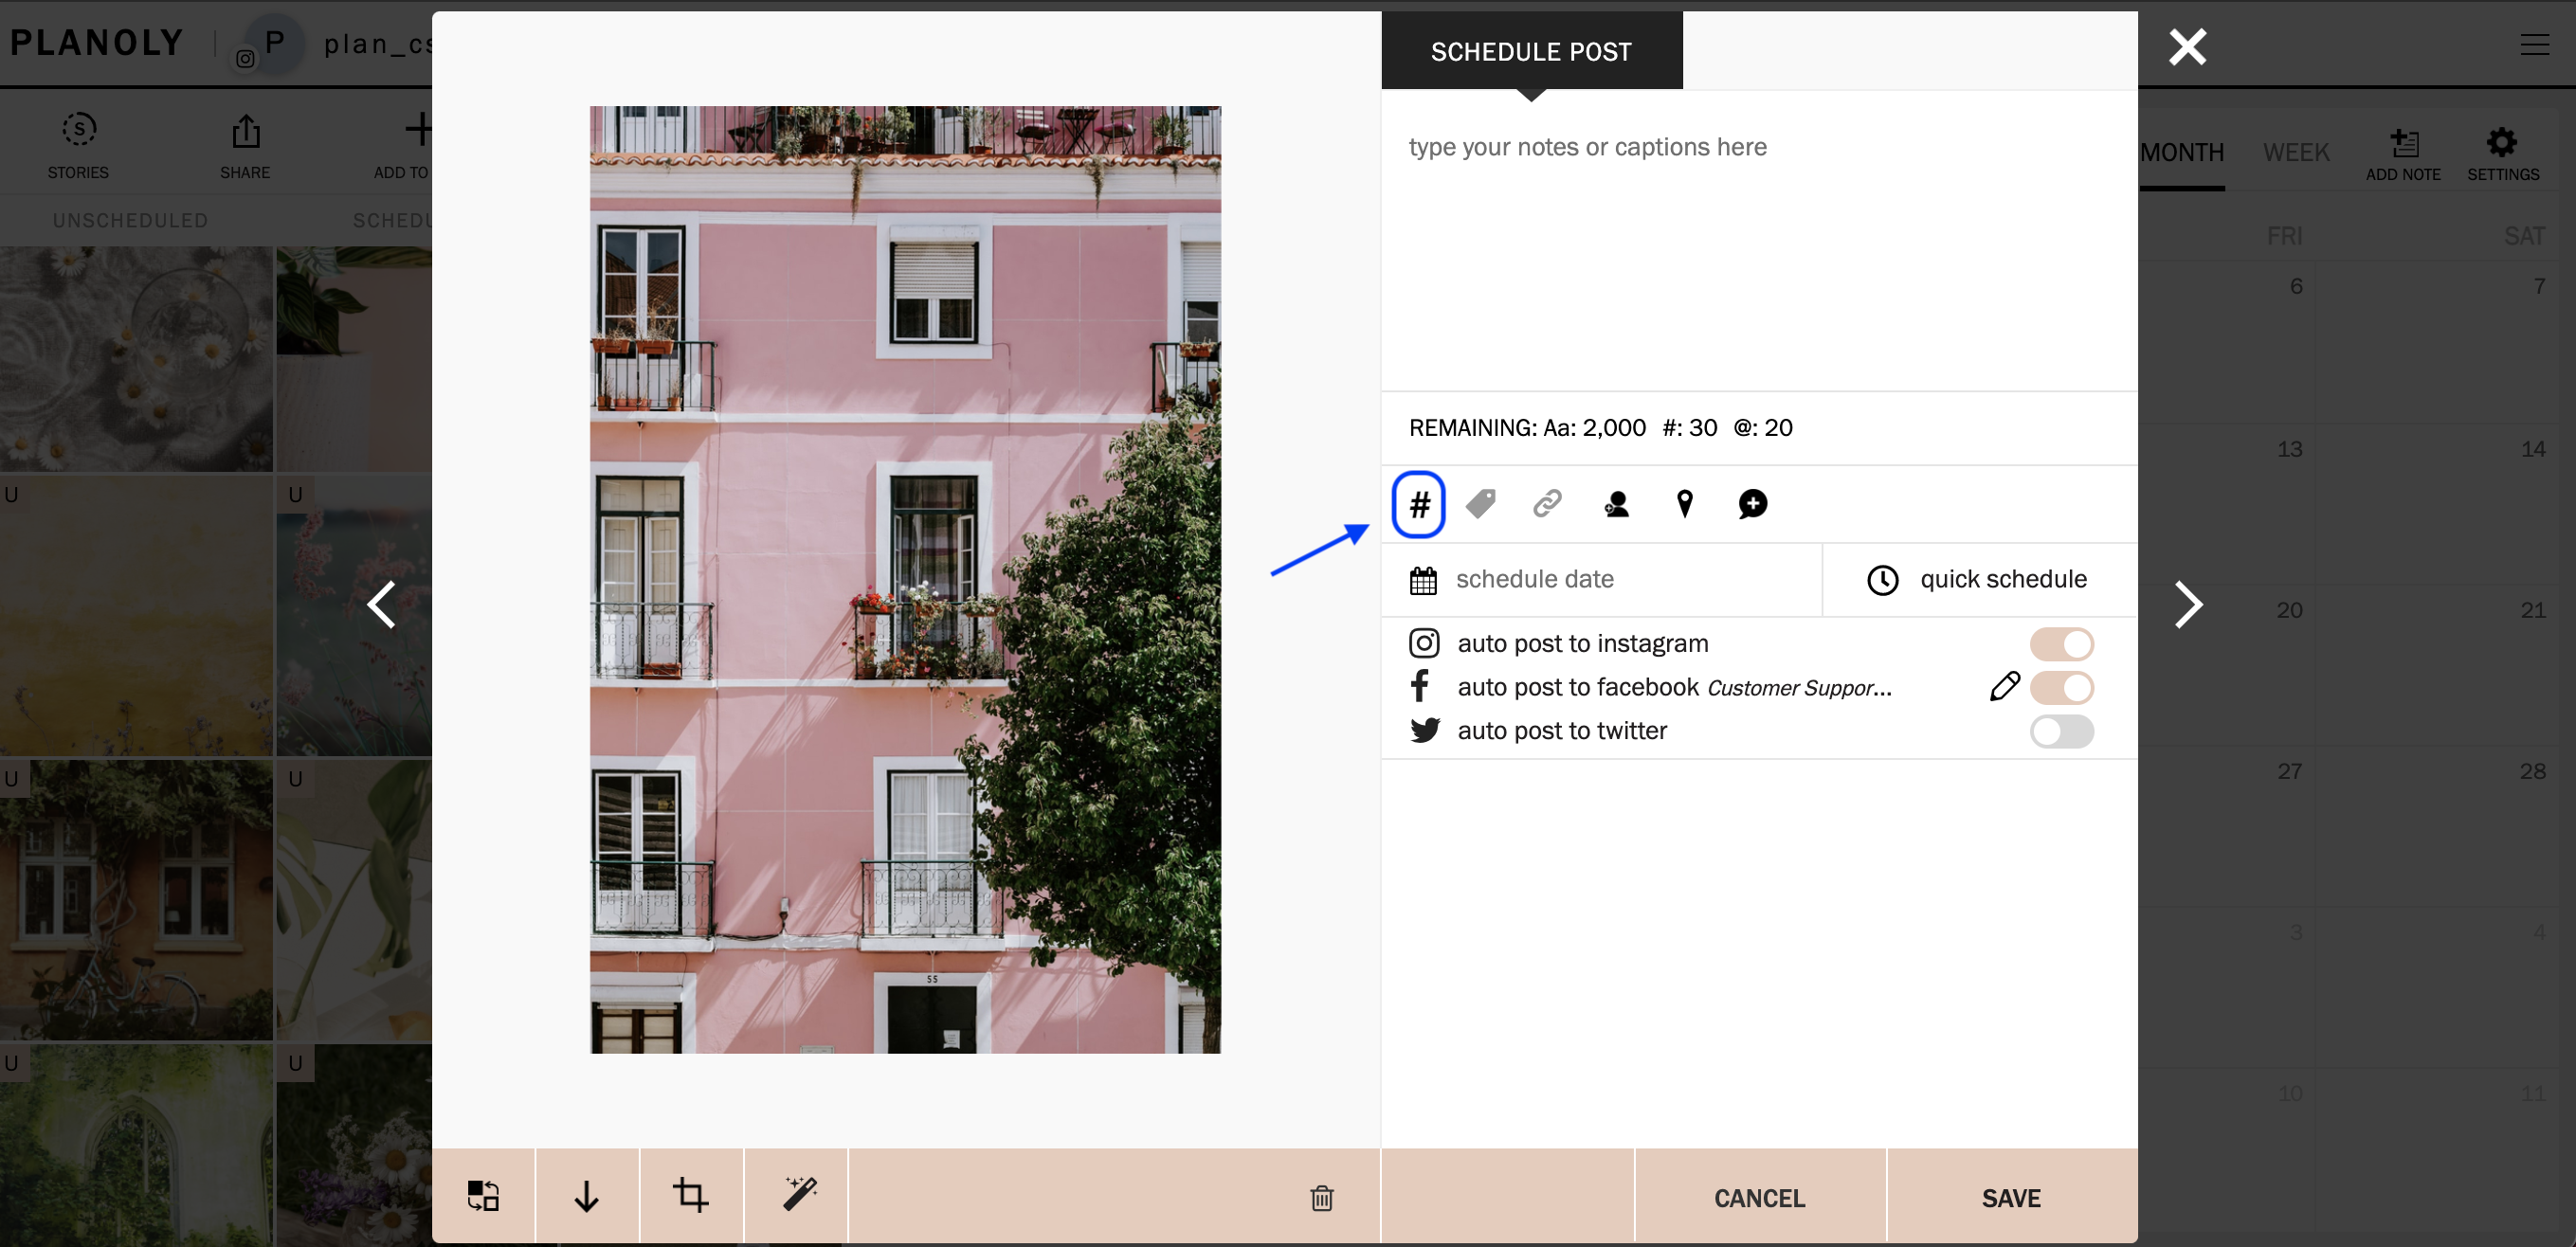Click the replace image icon
Screen dimensions: 2576x1247
pyautogui.click(x=483, y=1196)
